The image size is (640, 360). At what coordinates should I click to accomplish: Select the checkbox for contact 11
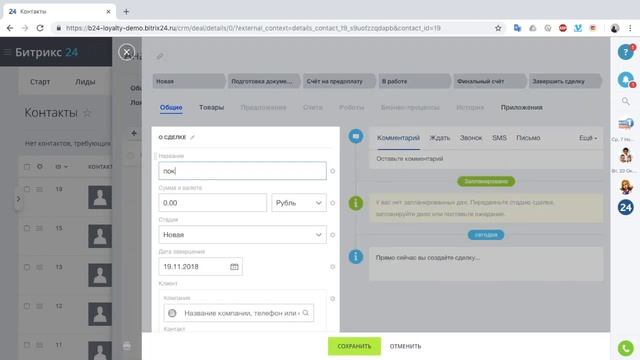pyautogui.click(x=27, y=345)
